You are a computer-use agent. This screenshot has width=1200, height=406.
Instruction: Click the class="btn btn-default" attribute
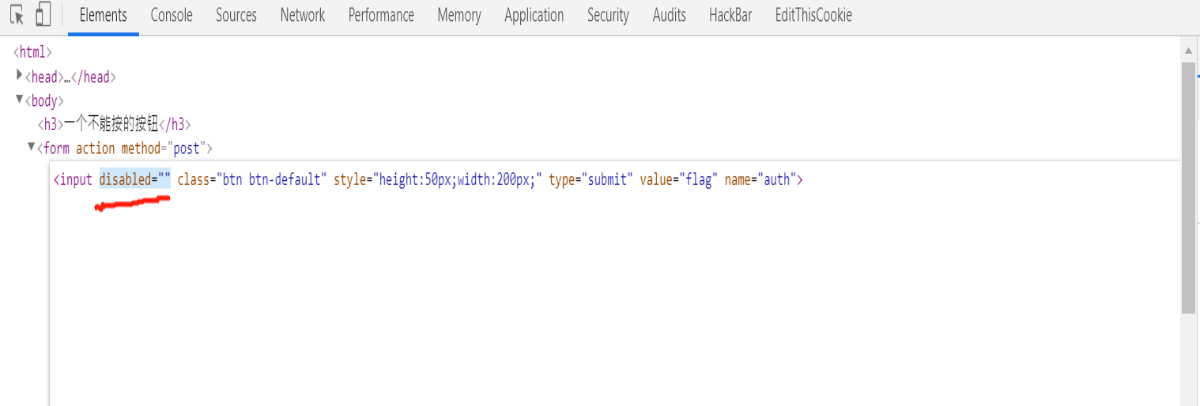click(x=252, y=180)
